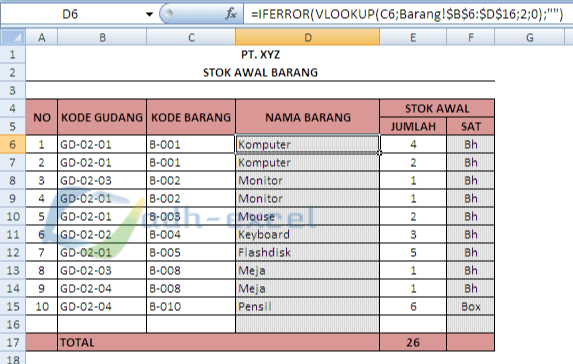Click the STOK AWAL BARANG title
This screenshot has height=364, width=573.
click(260, 72)
